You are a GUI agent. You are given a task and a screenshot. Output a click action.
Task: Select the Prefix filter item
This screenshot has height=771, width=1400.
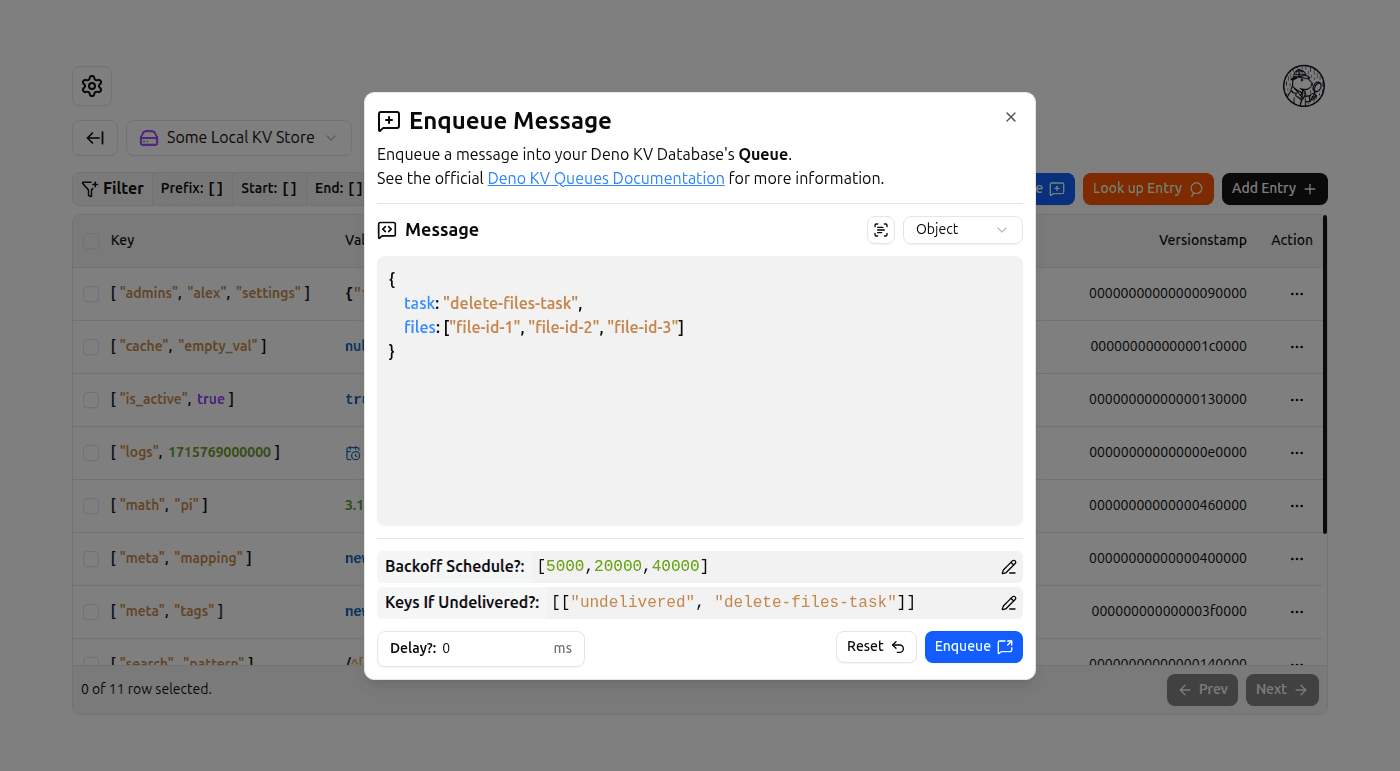(191, 187)
